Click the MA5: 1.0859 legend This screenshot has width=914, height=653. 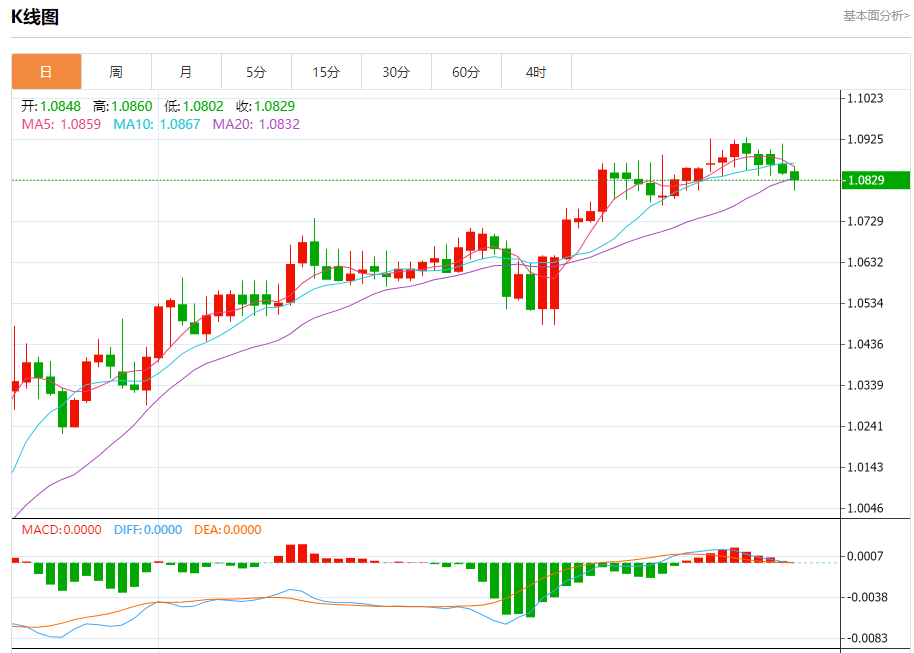coord(61,124)
